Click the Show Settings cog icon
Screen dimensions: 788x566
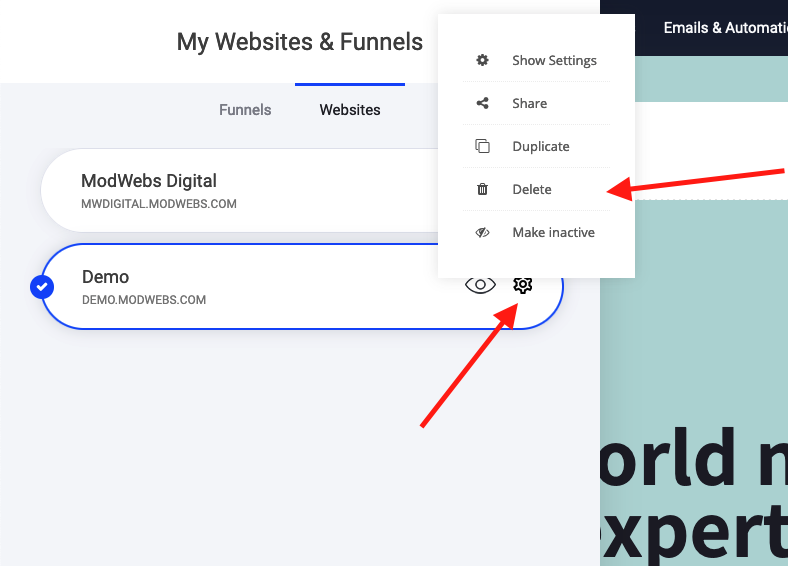coord(483,60)
